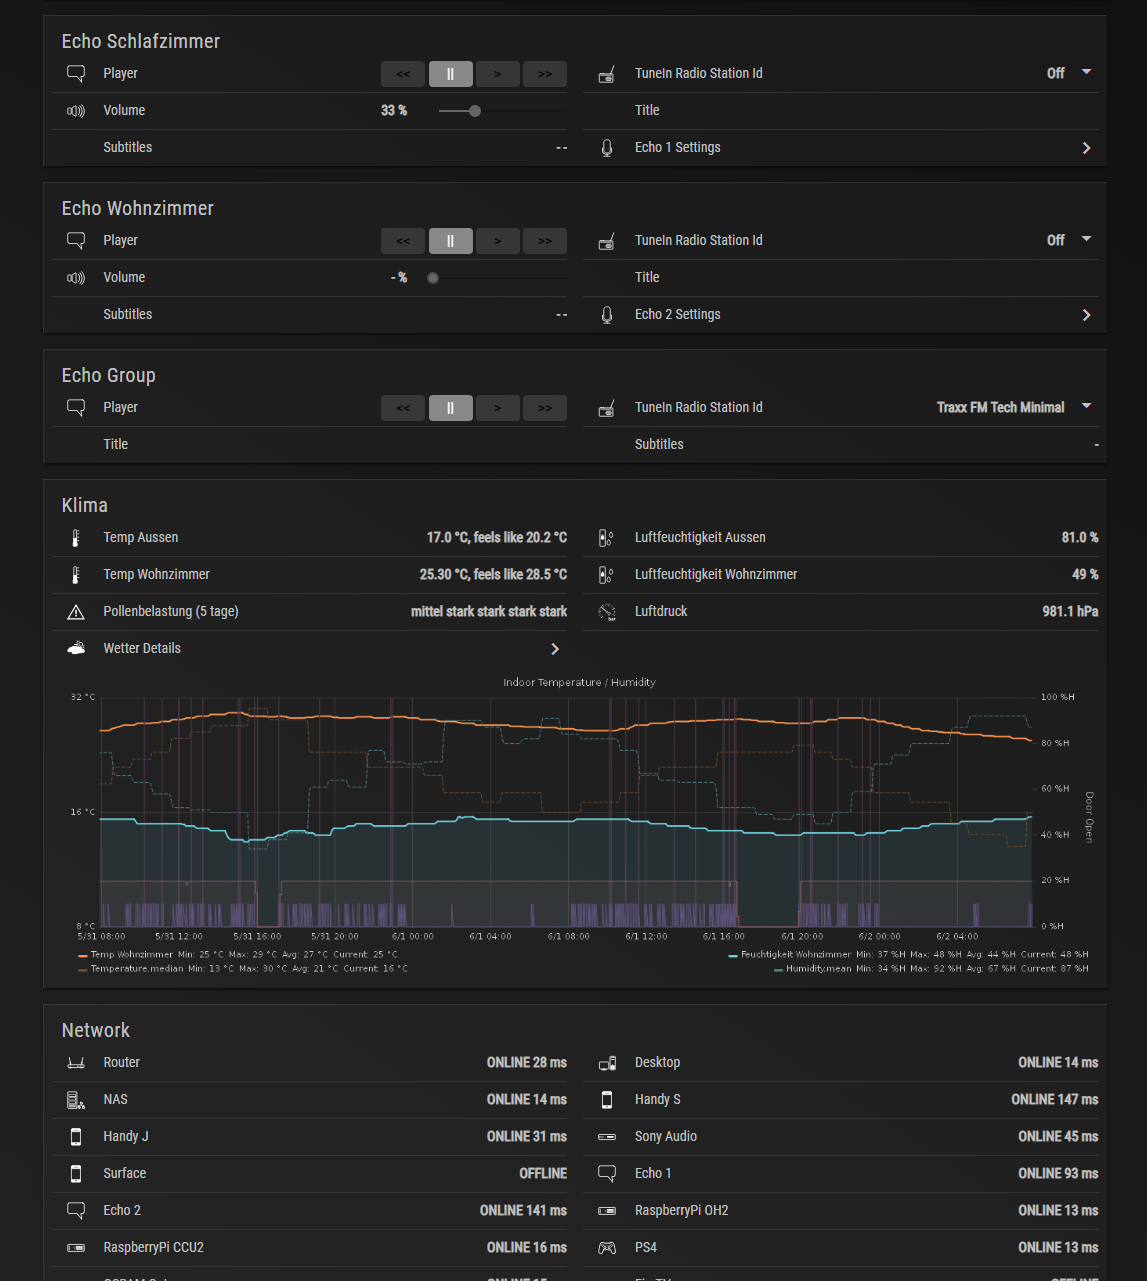1147x1281 pixels.
Task: Click the Router network icon
Action: pos(76,1063)
